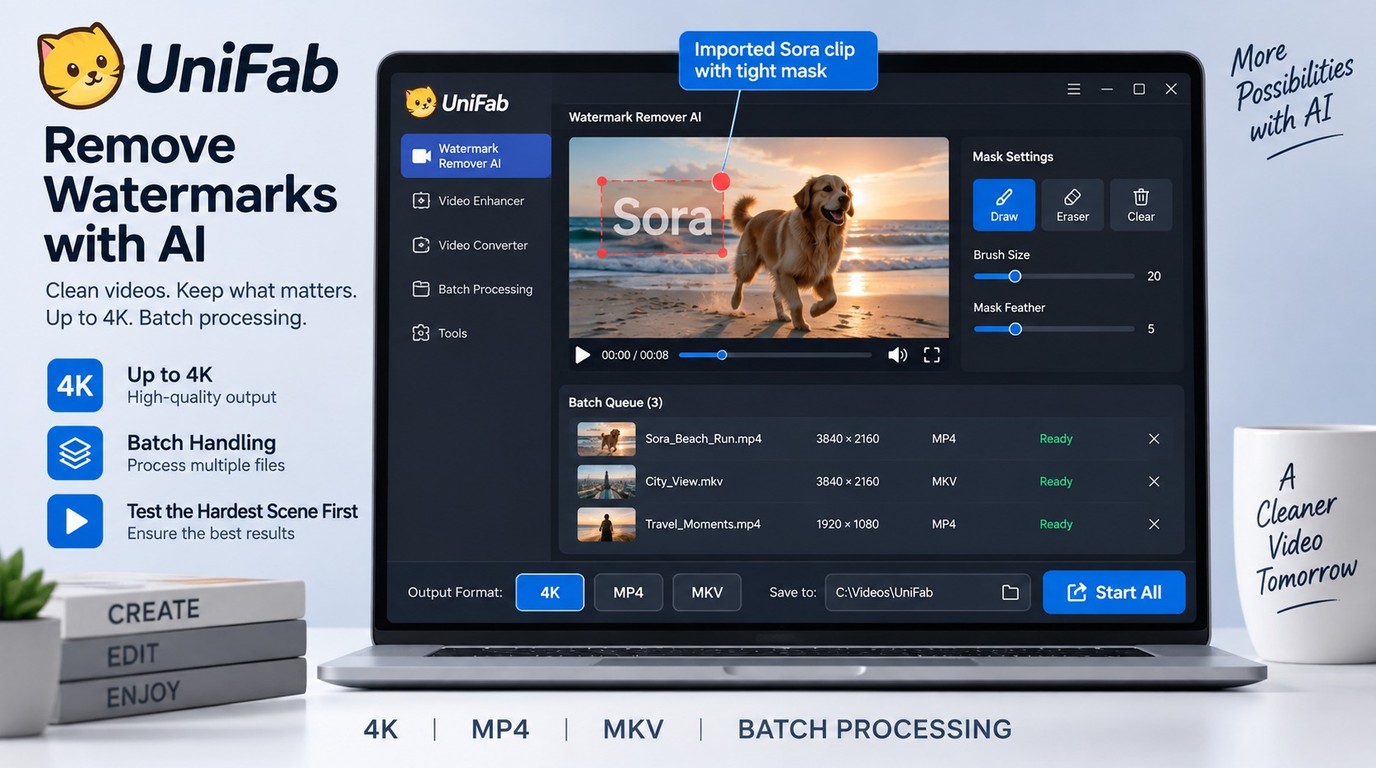Adjust the Mask Feather slider
The height and width of the screenshot is (768, 1376).
[x=1054, y=329]
